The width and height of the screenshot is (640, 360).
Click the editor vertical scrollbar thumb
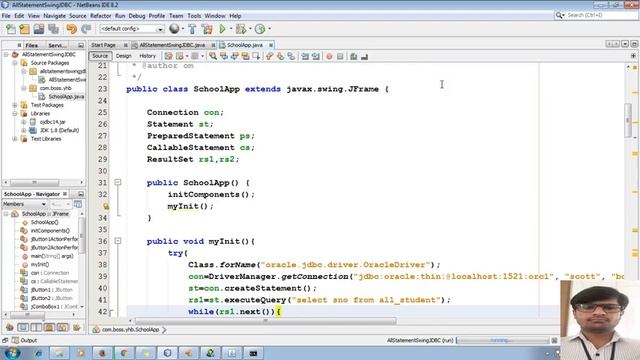coord(628,120)
